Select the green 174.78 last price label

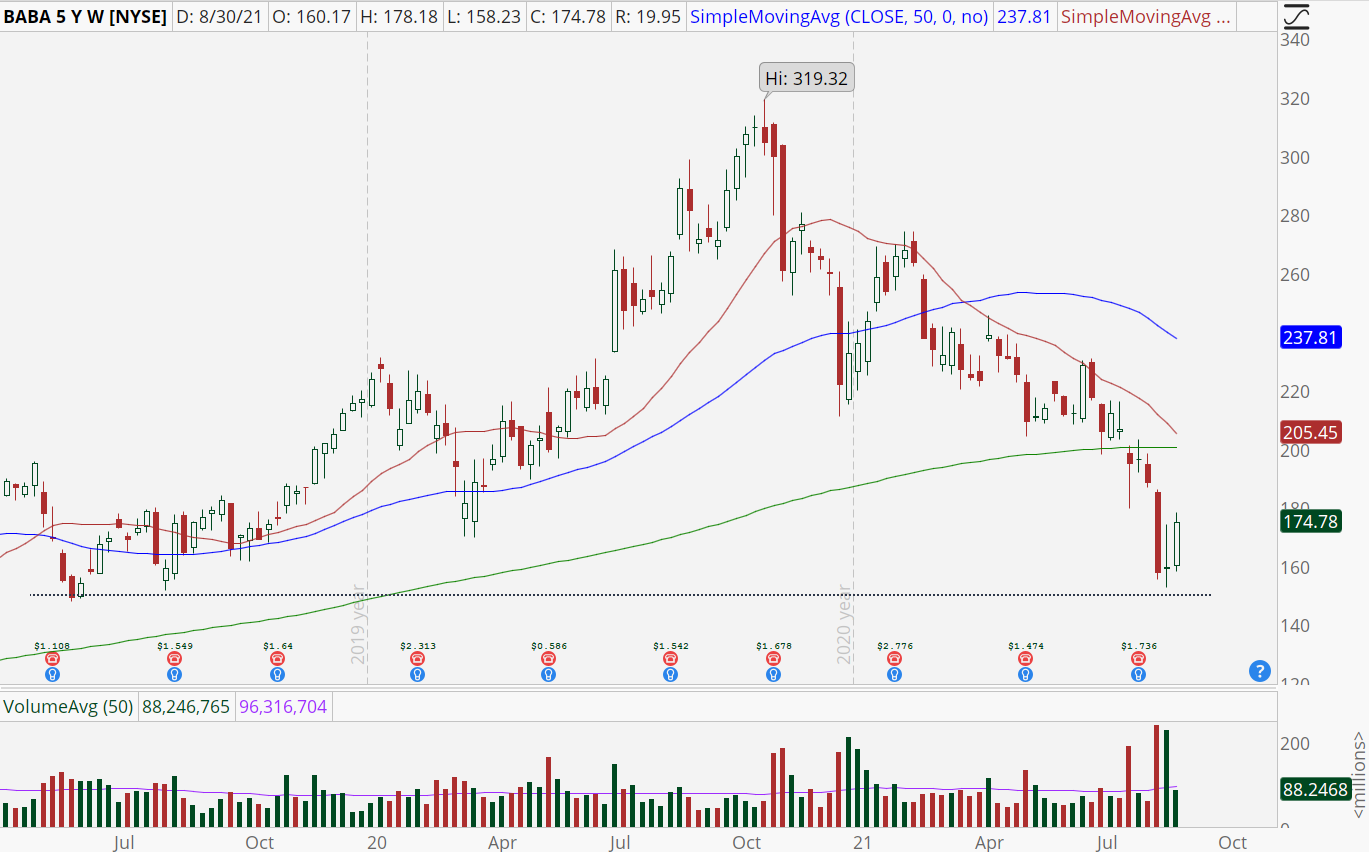(1311, 520)
